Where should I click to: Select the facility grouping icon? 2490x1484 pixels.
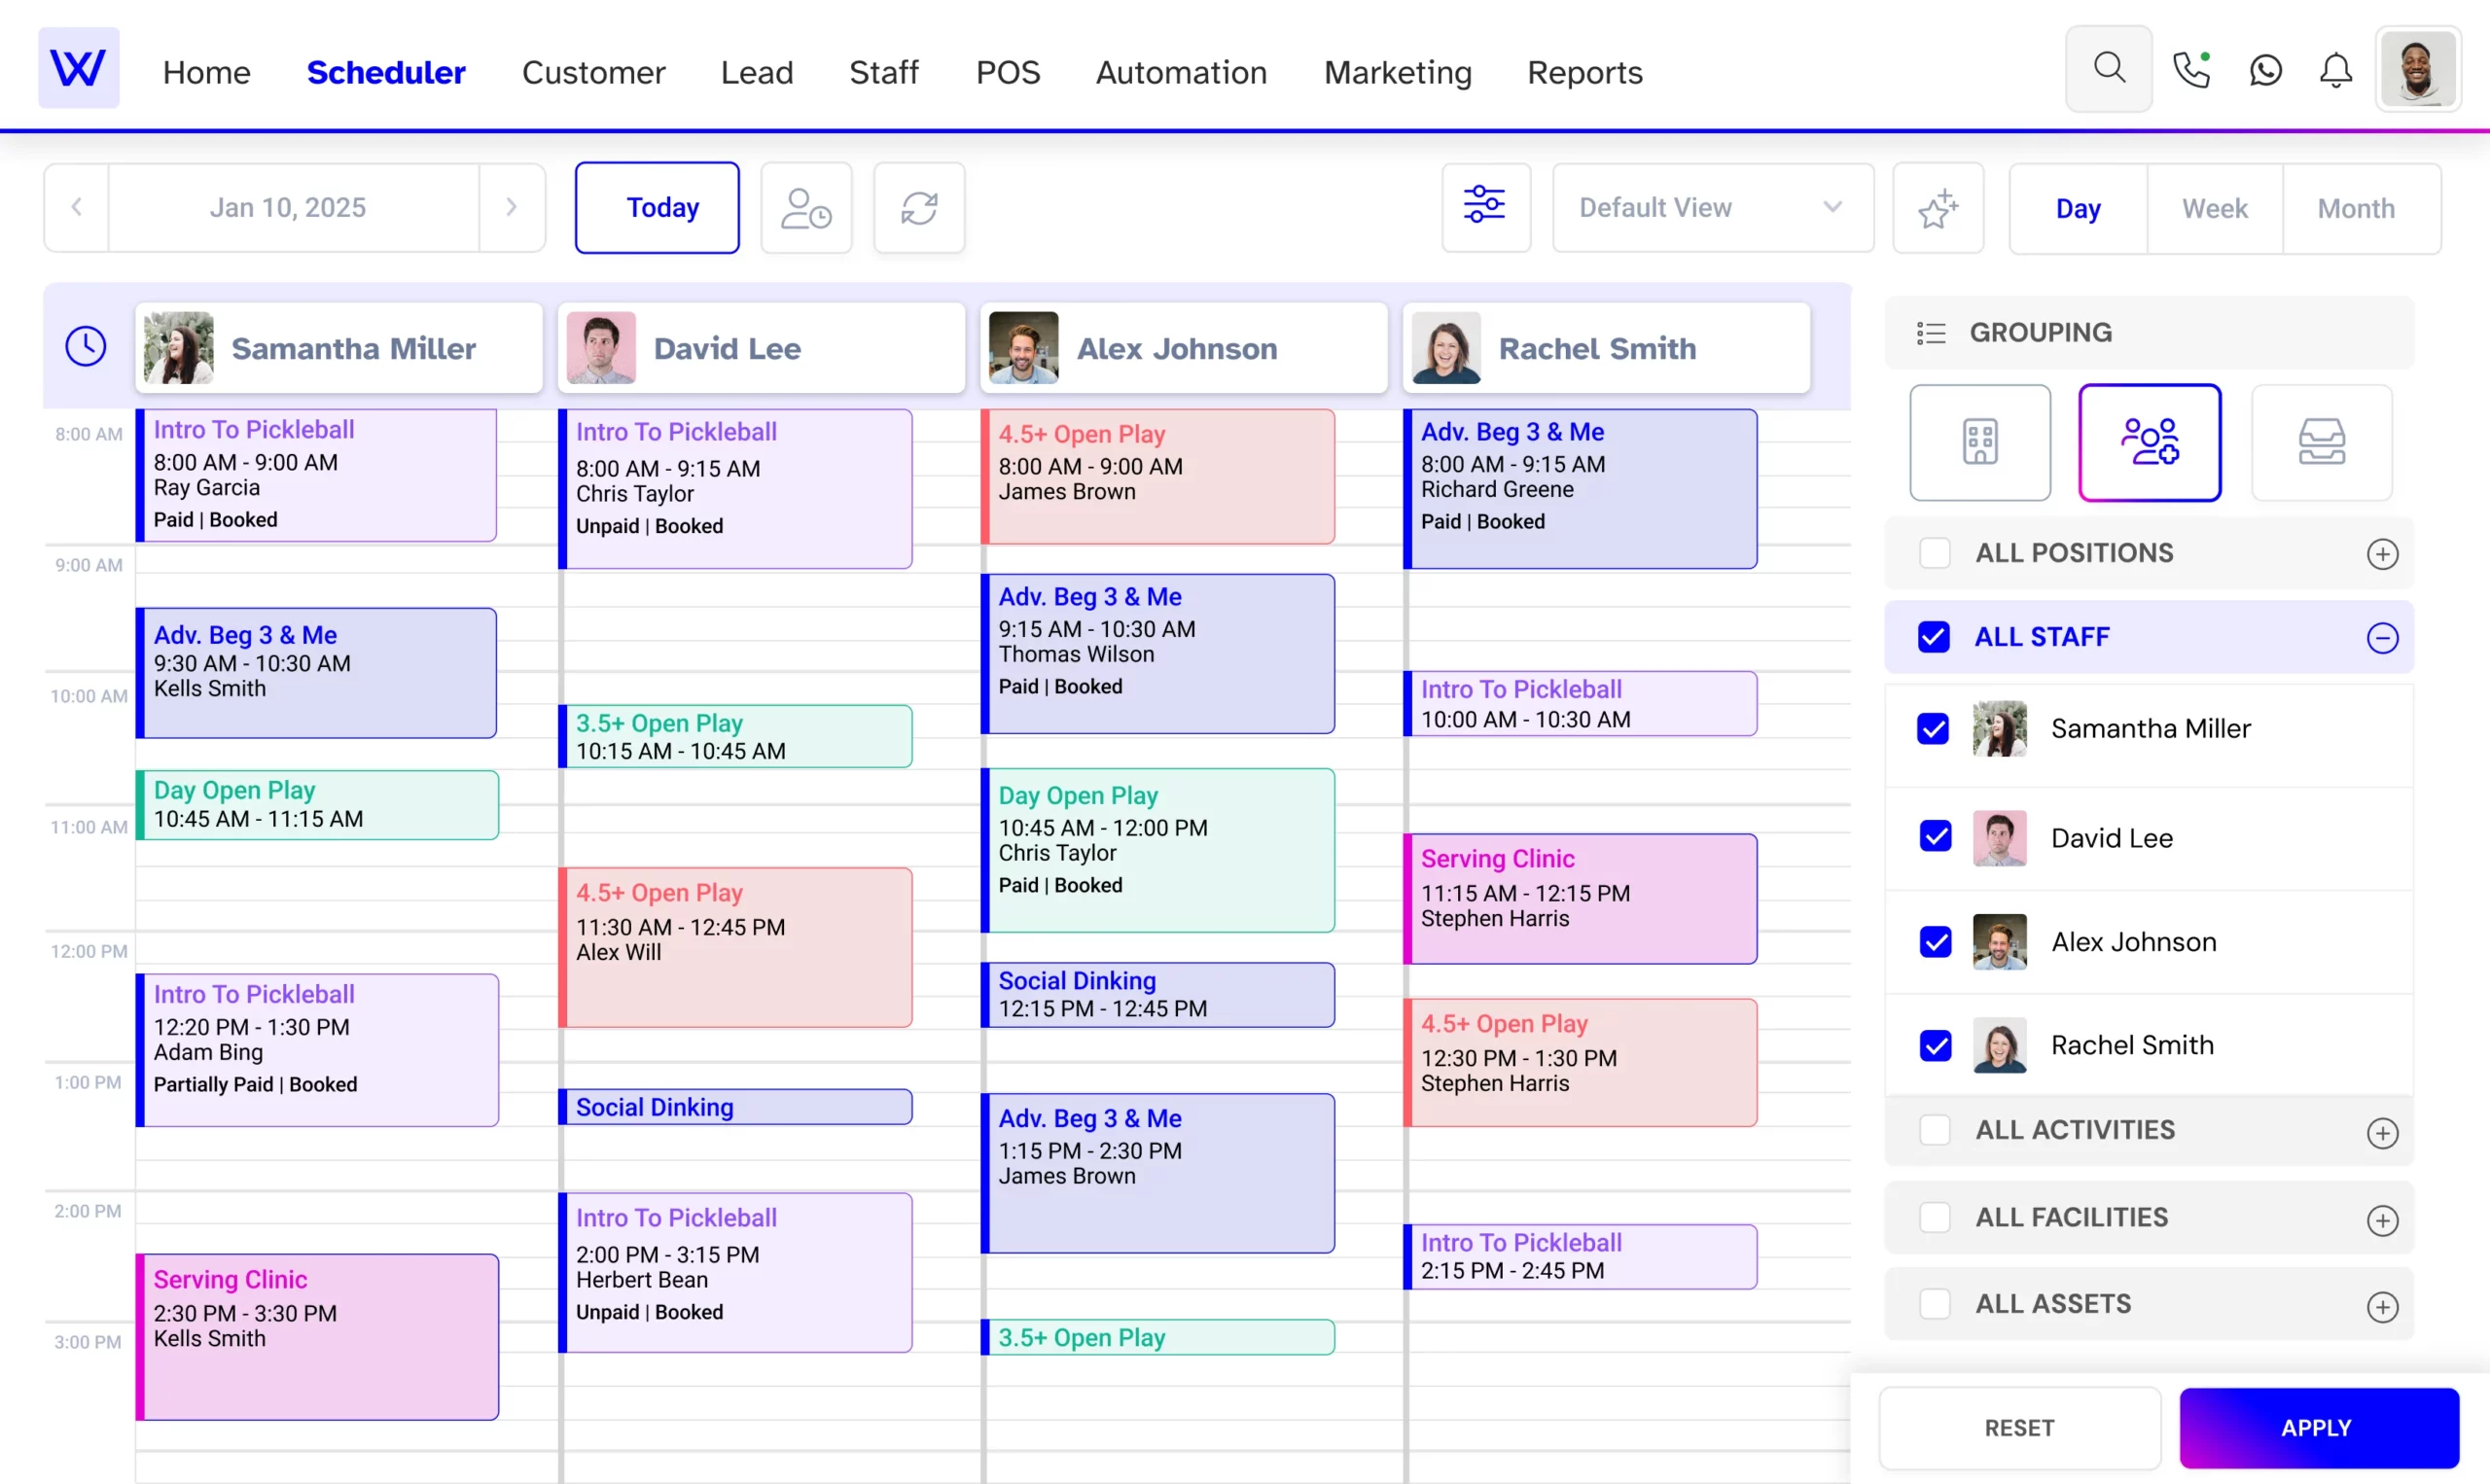point(1977,442)
